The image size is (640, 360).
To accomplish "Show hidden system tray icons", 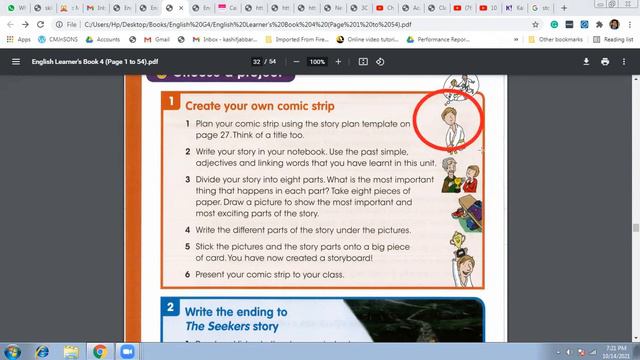I will click(558, 352).
